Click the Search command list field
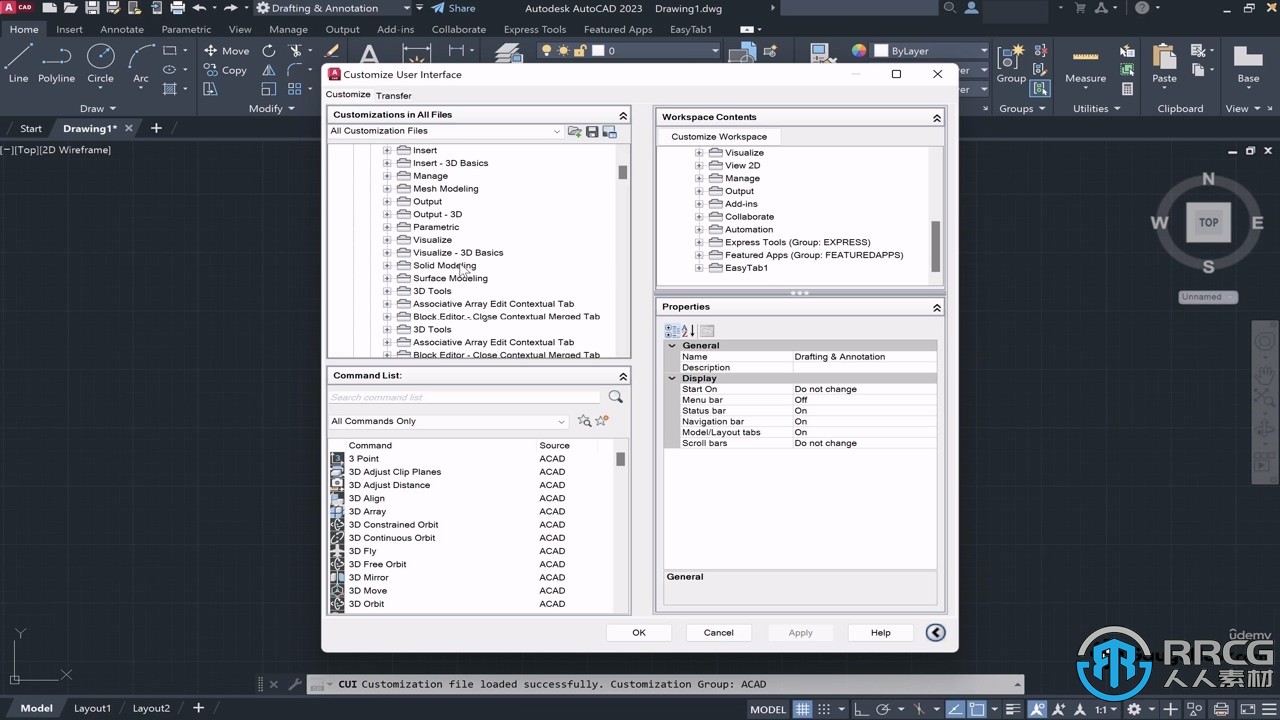Screen dimensions: 1280x720 tap(465, 397)
